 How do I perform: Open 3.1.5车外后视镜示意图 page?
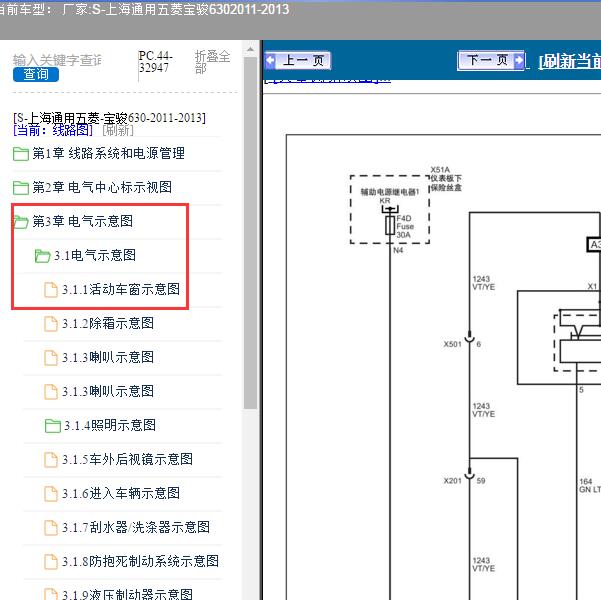point(127,459)
